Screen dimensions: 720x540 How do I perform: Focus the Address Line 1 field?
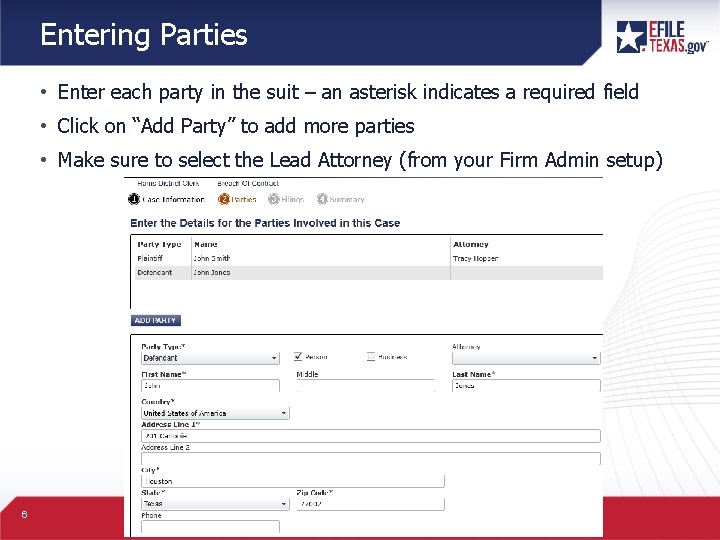coord(370,436)
